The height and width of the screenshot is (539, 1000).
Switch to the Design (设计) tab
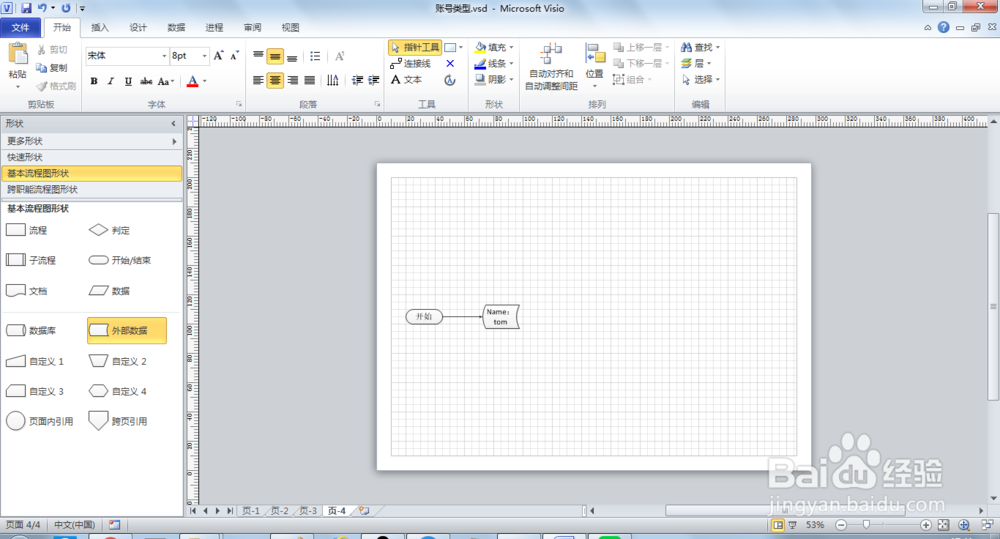click(x=138, y=27)
